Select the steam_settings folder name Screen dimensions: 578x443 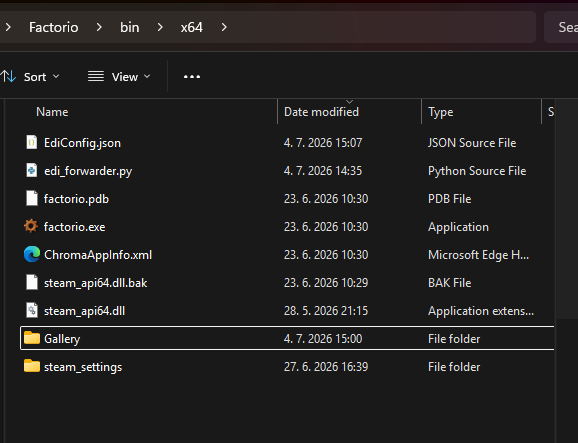[83, 367]
